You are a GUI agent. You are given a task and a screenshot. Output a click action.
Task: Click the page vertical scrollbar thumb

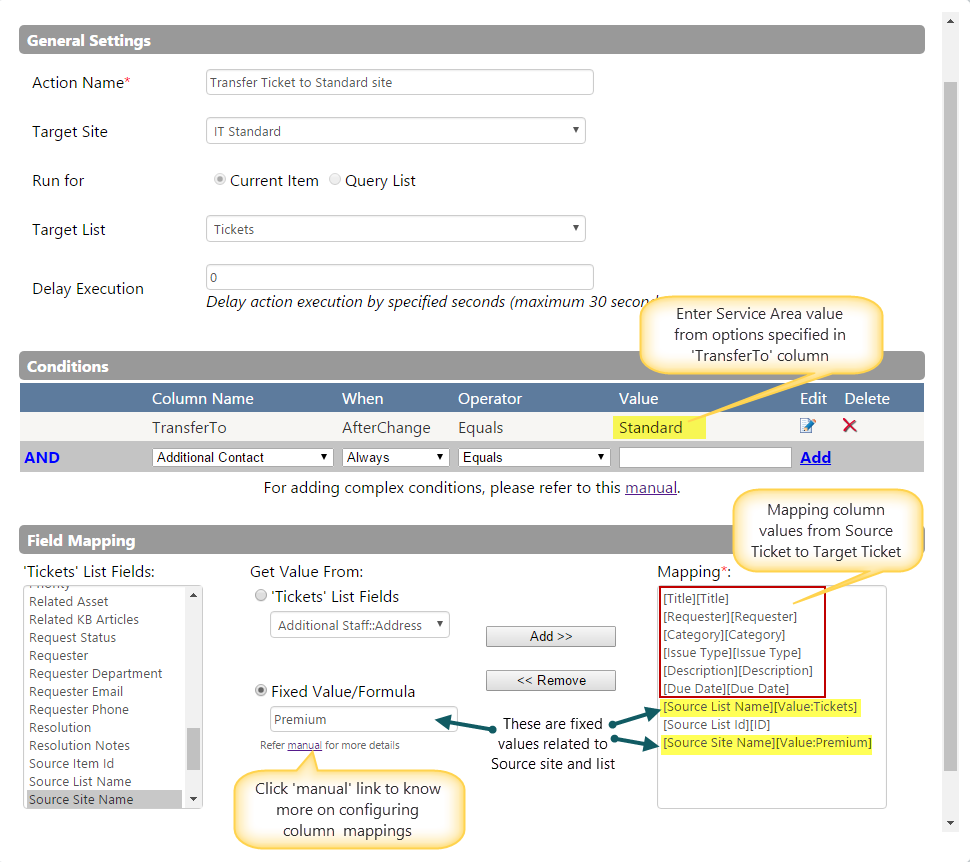tap(950, 427)
